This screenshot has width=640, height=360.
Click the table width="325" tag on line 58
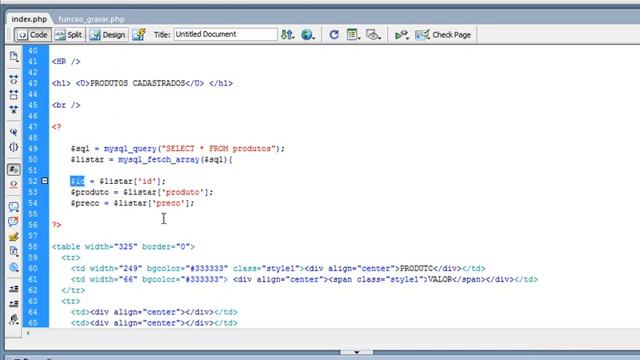pos(123,247)
